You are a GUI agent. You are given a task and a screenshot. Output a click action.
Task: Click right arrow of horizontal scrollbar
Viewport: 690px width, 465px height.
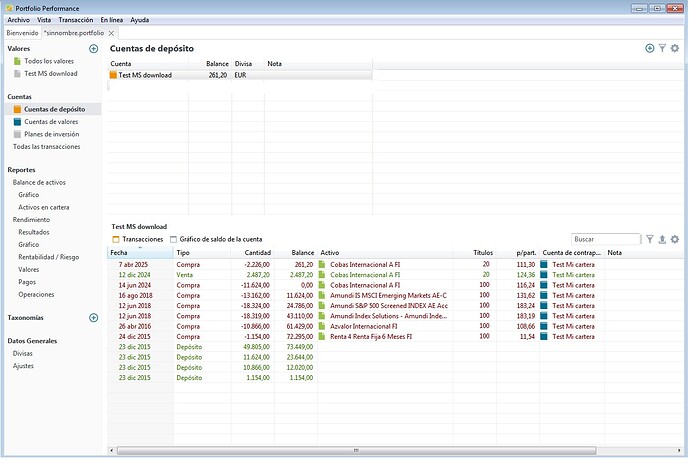tap(679, 451)
